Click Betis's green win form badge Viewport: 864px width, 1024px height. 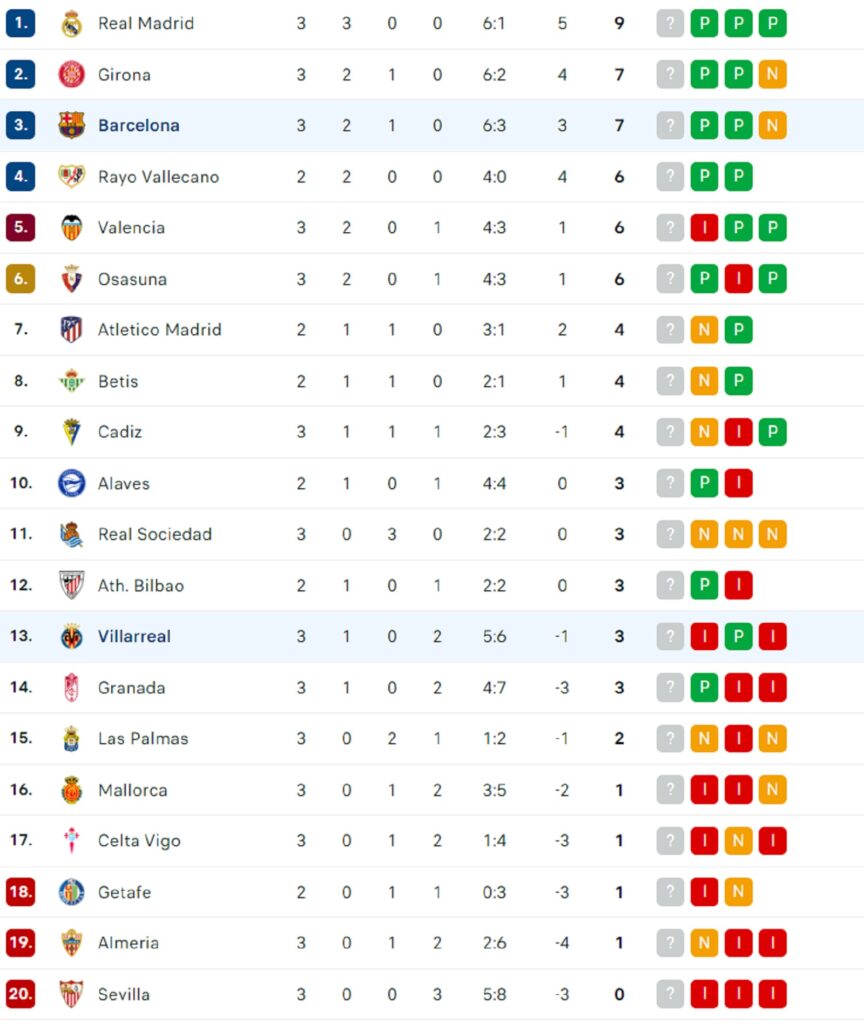pyautogui.click(x=738, y=381)
